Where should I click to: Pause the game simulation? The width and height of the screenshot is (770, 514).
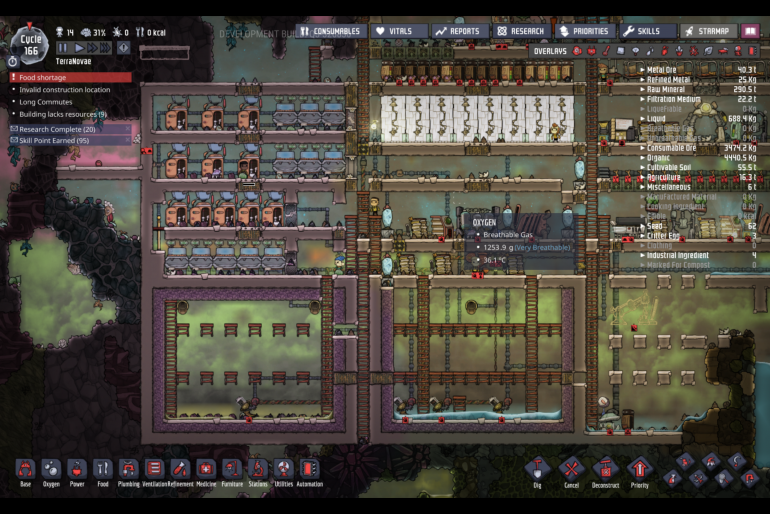click(62, 48)
